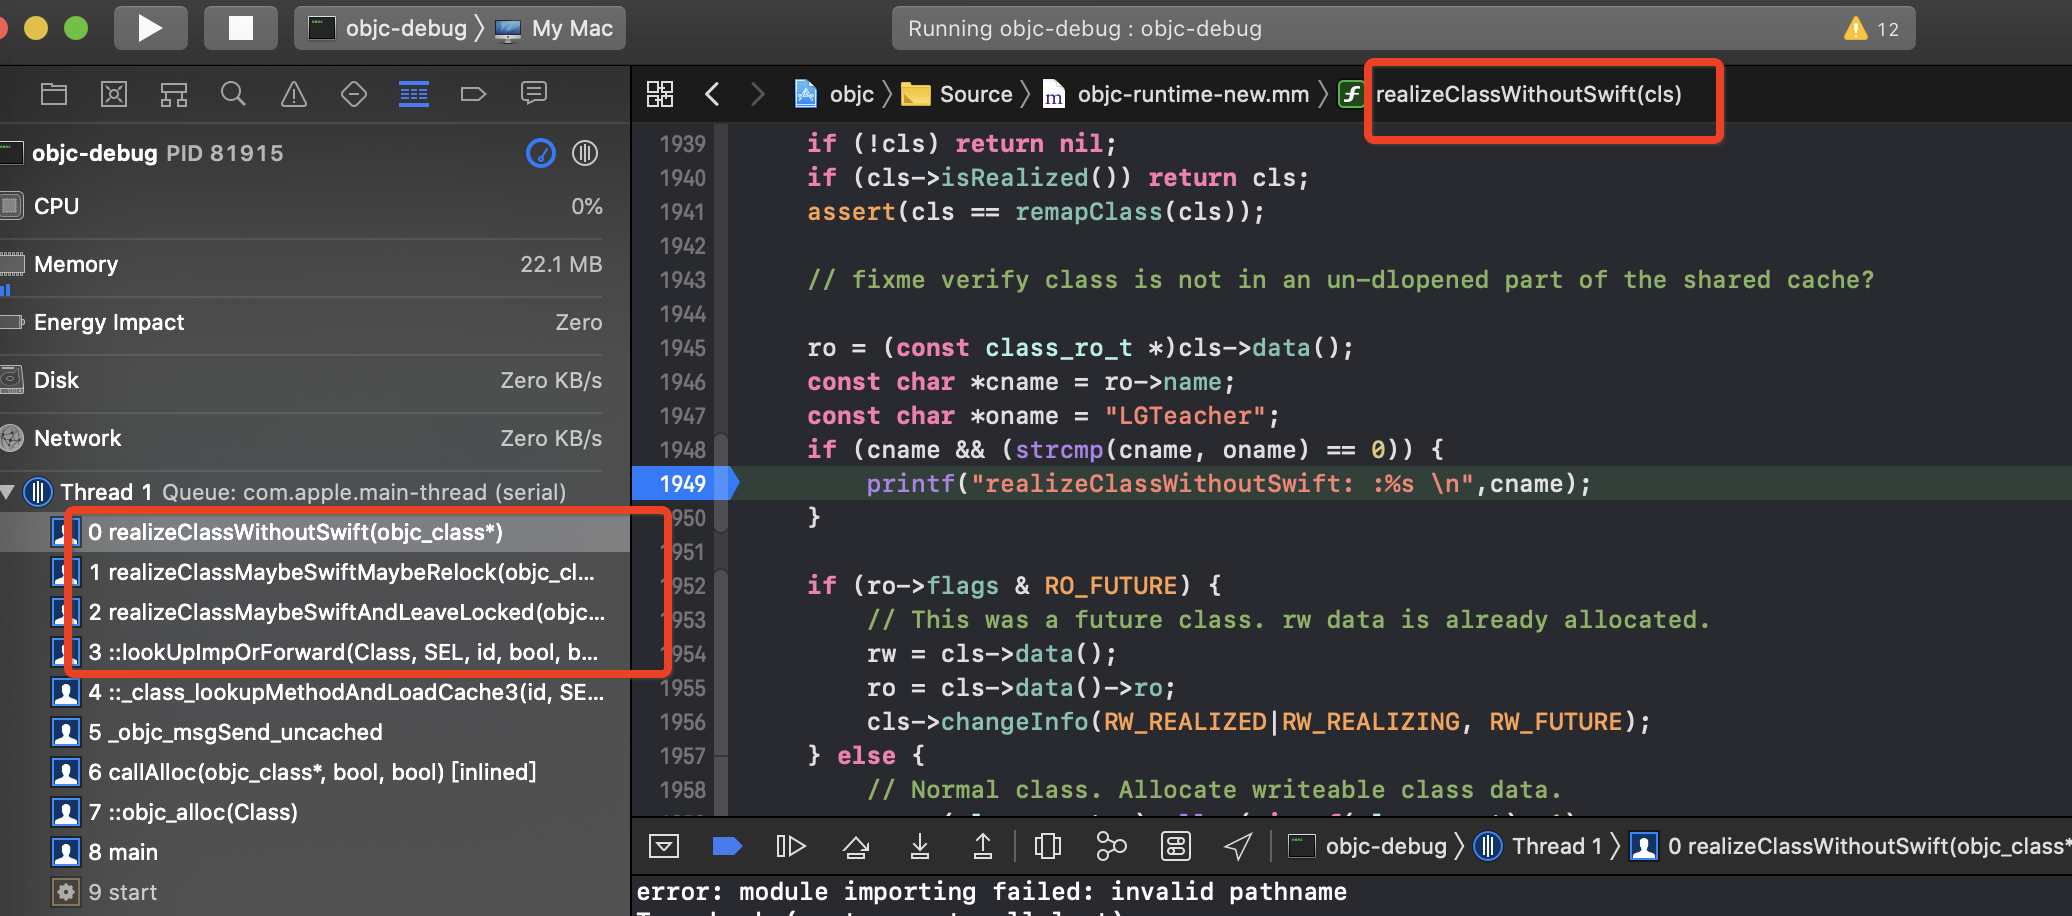This screenshot has height=916, width=2072.
Task: Open the Project navigator folder icon
Action: pyautogui.click(x=54, y=94)
